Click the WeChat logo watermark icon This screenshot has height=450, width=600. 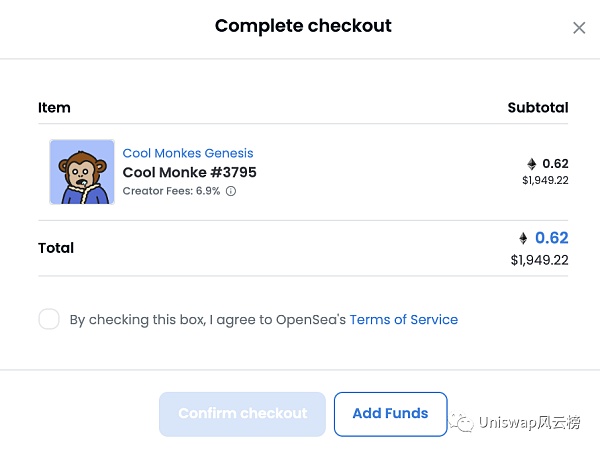click(462, 422)
